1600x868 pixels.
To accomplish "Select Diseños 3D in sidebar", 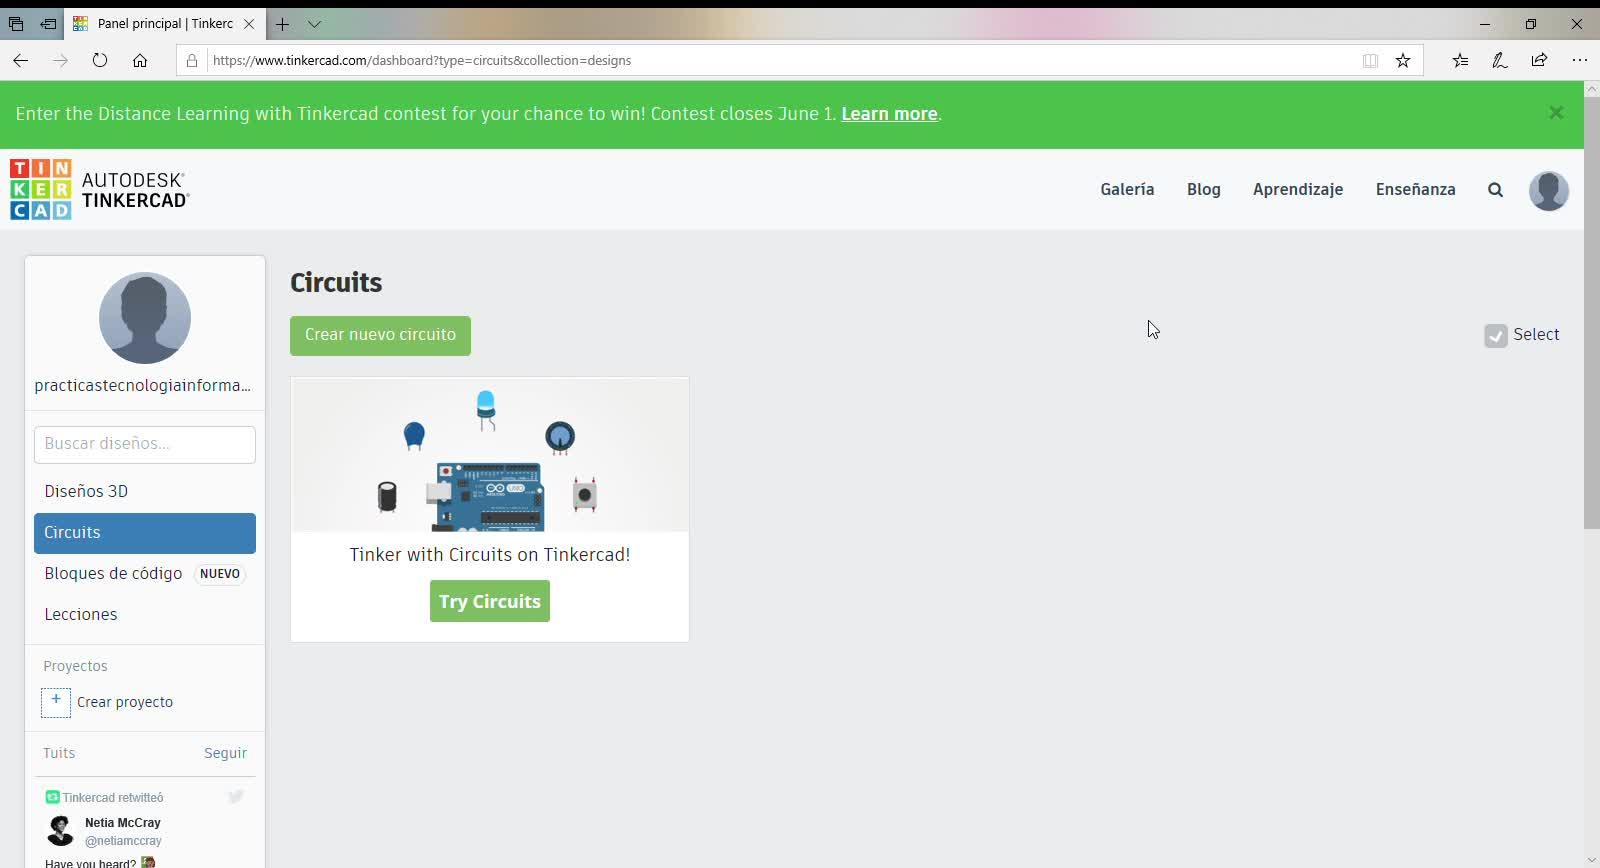I will 145,491.
